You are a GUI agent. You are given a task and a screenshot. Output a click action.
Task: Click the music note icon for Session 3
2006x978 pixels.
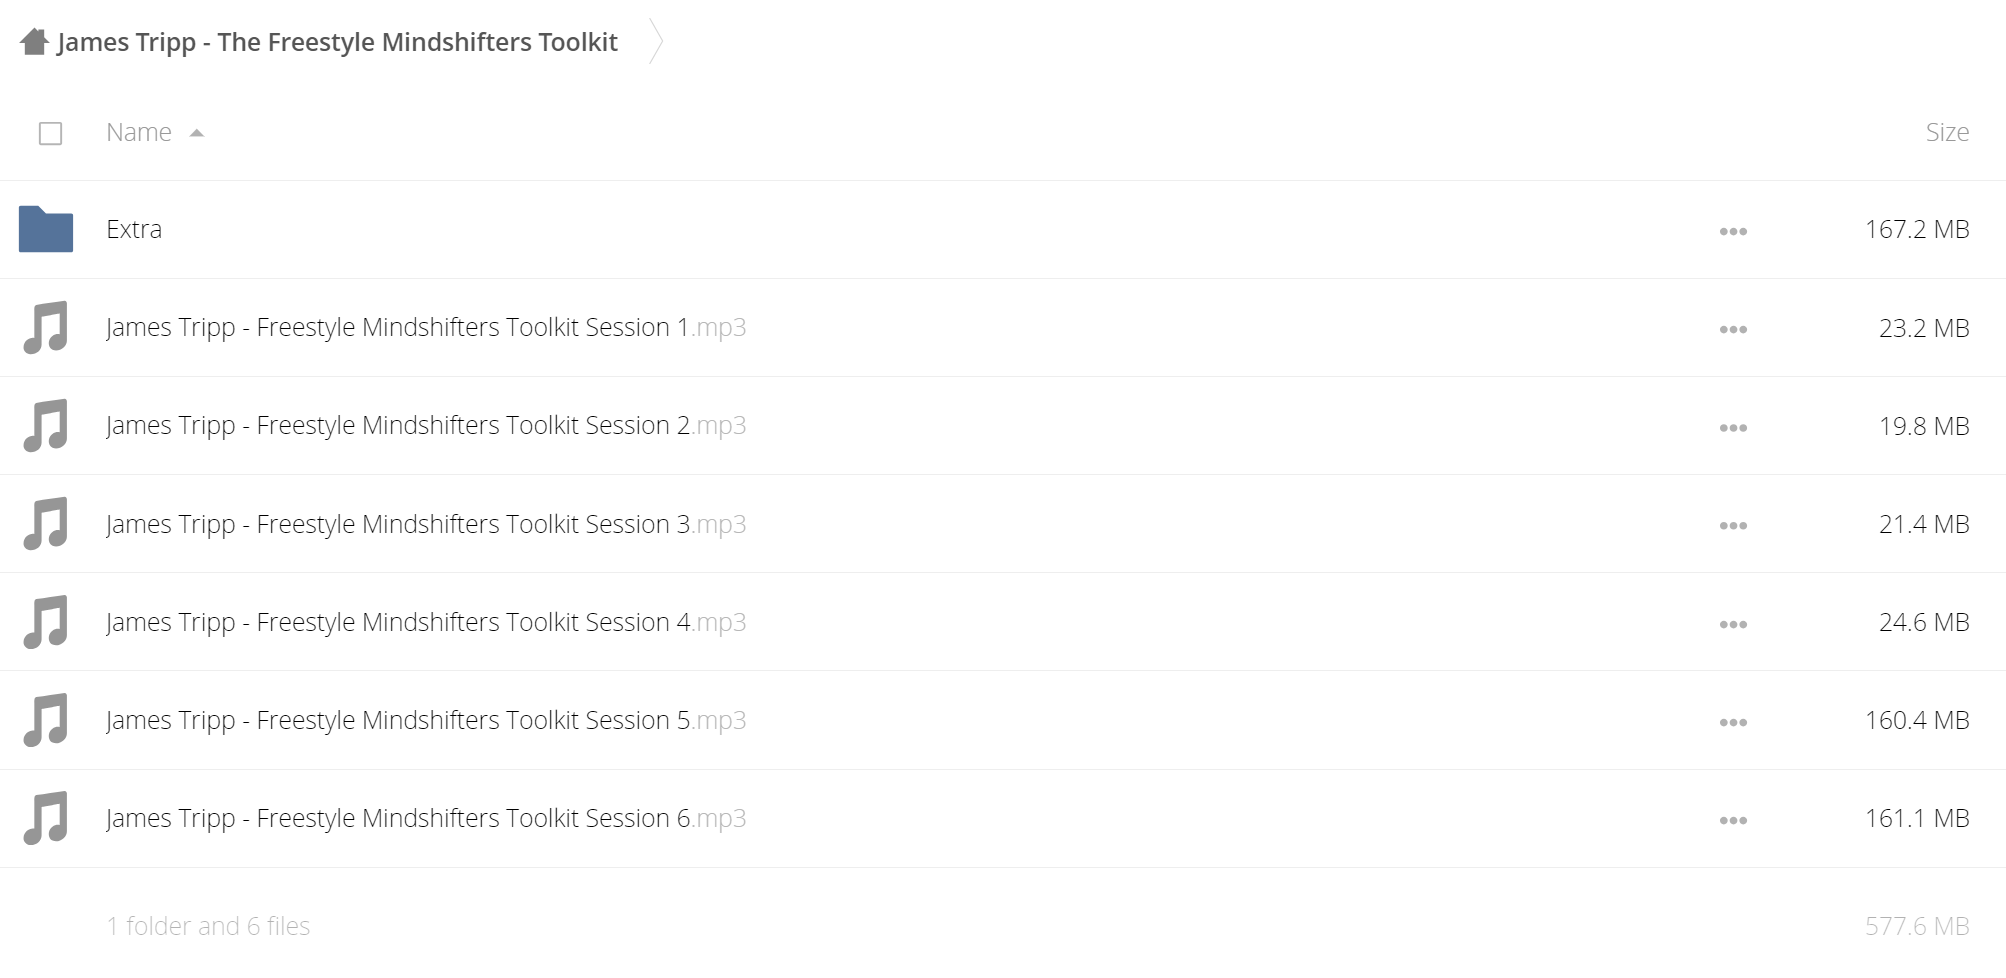tap(46, 524)
